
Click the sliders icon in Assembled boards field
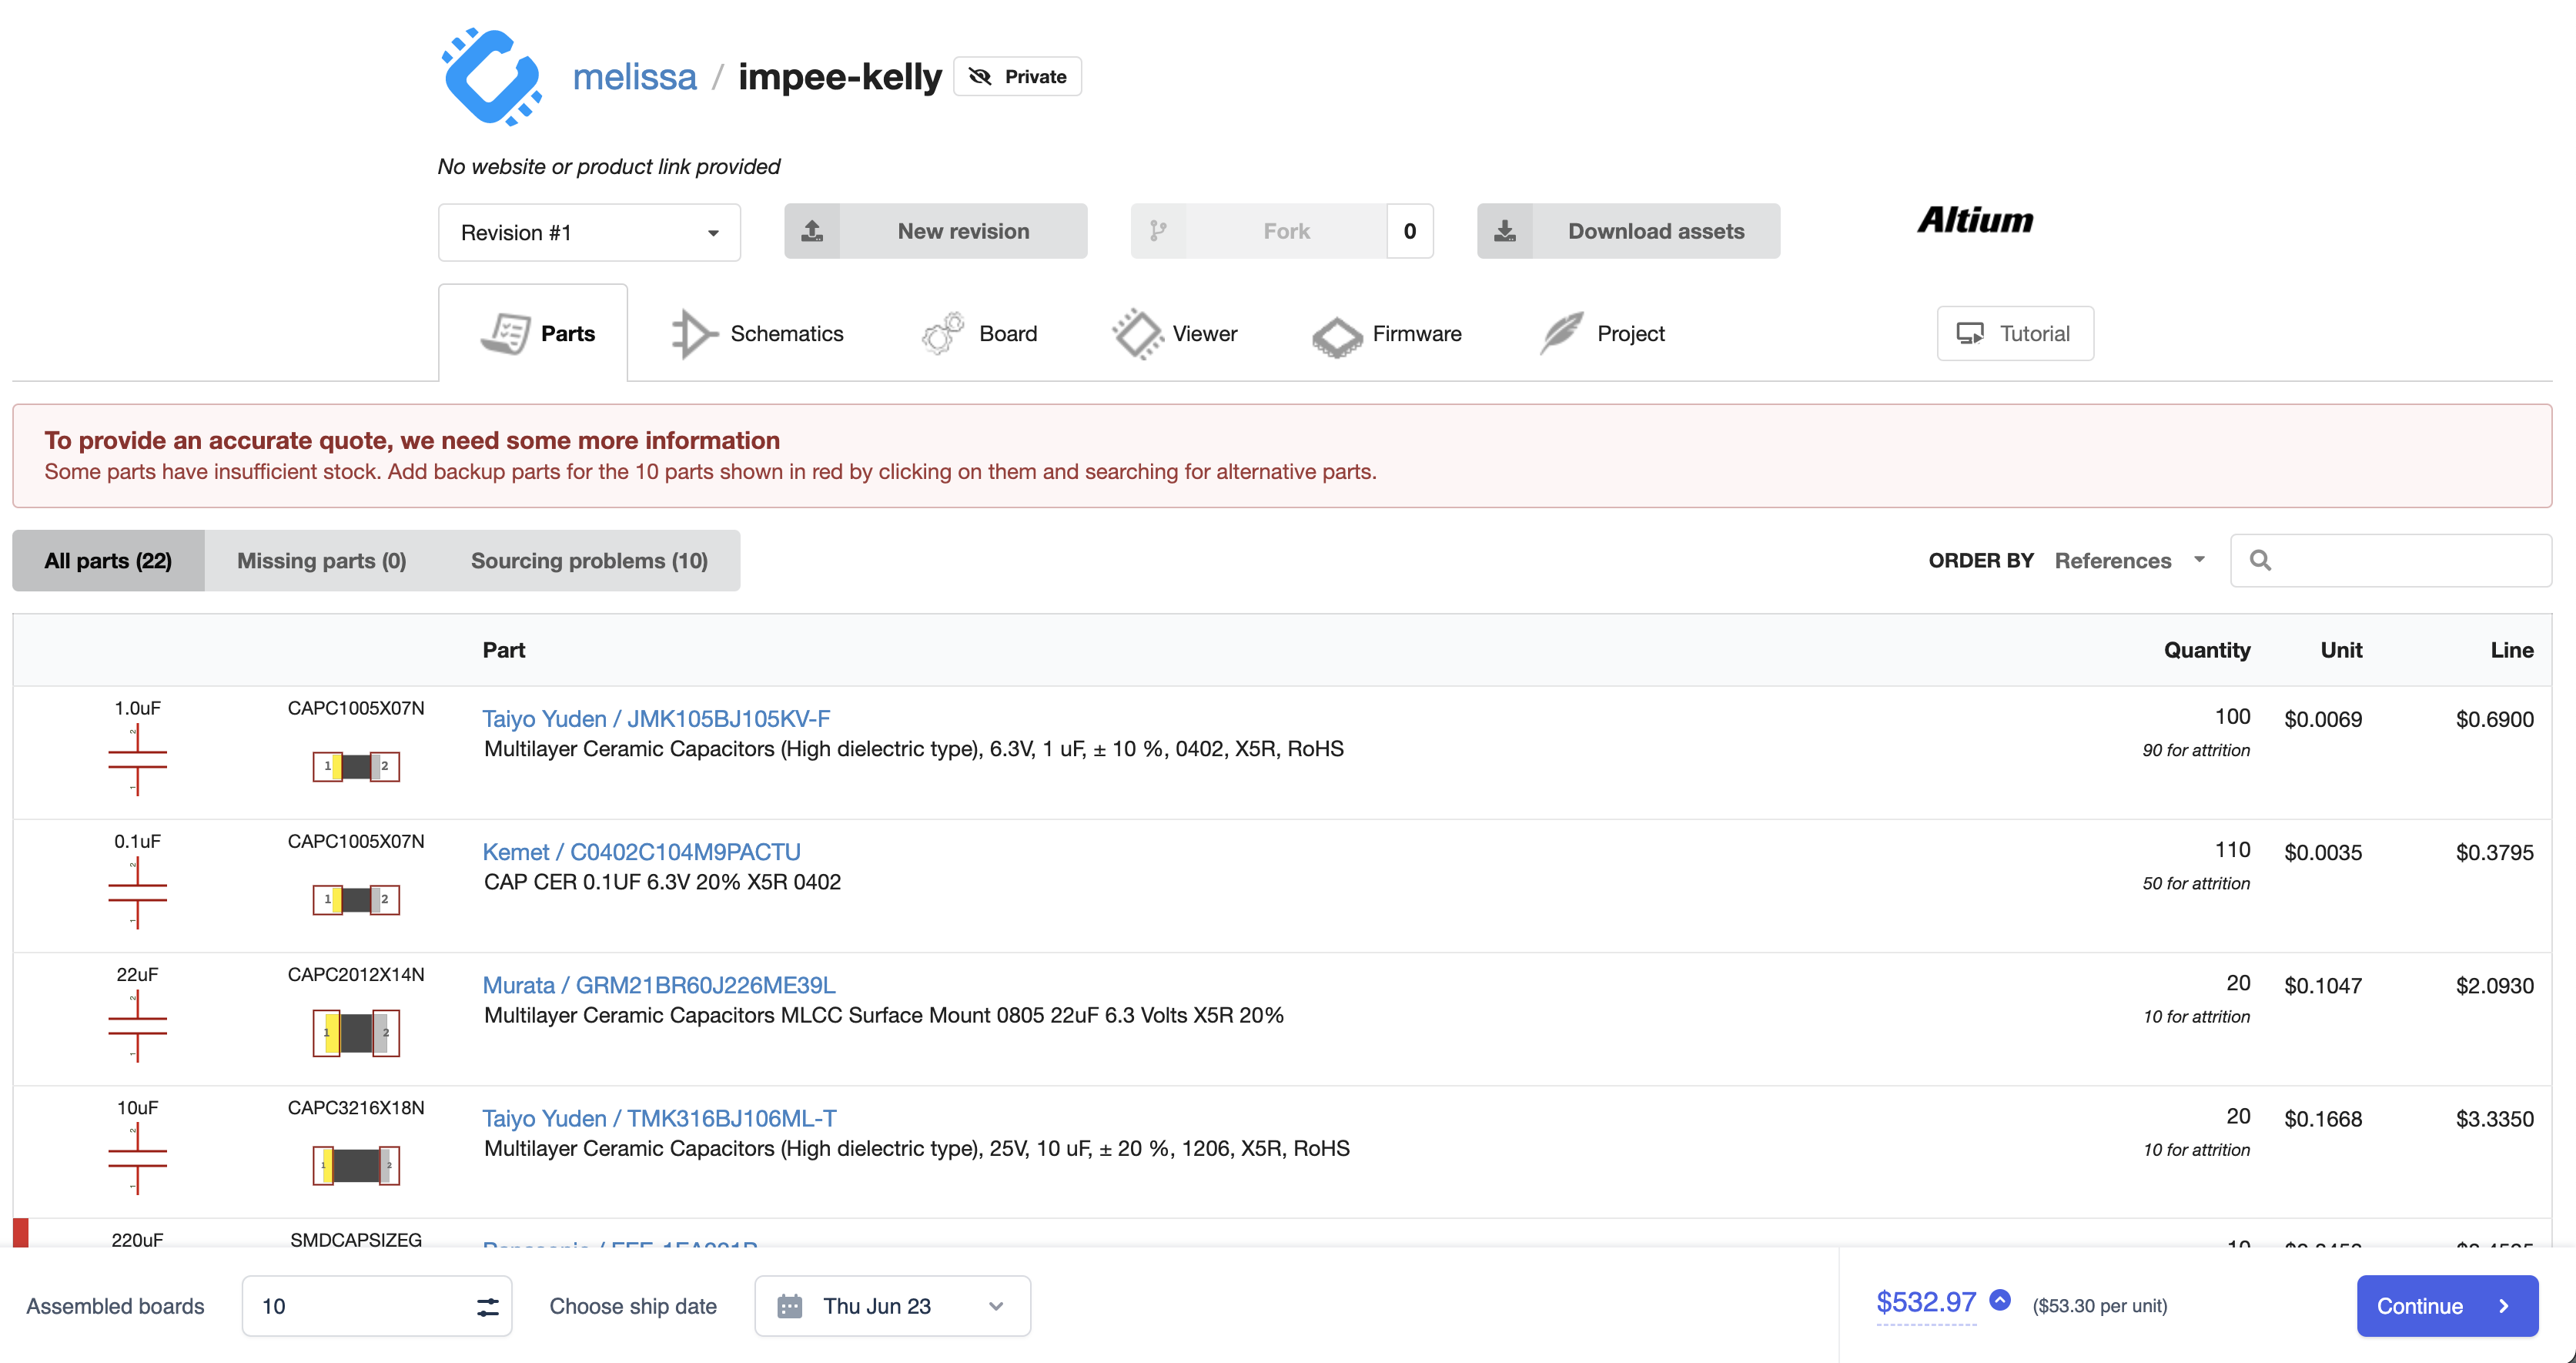[487, 1307]
